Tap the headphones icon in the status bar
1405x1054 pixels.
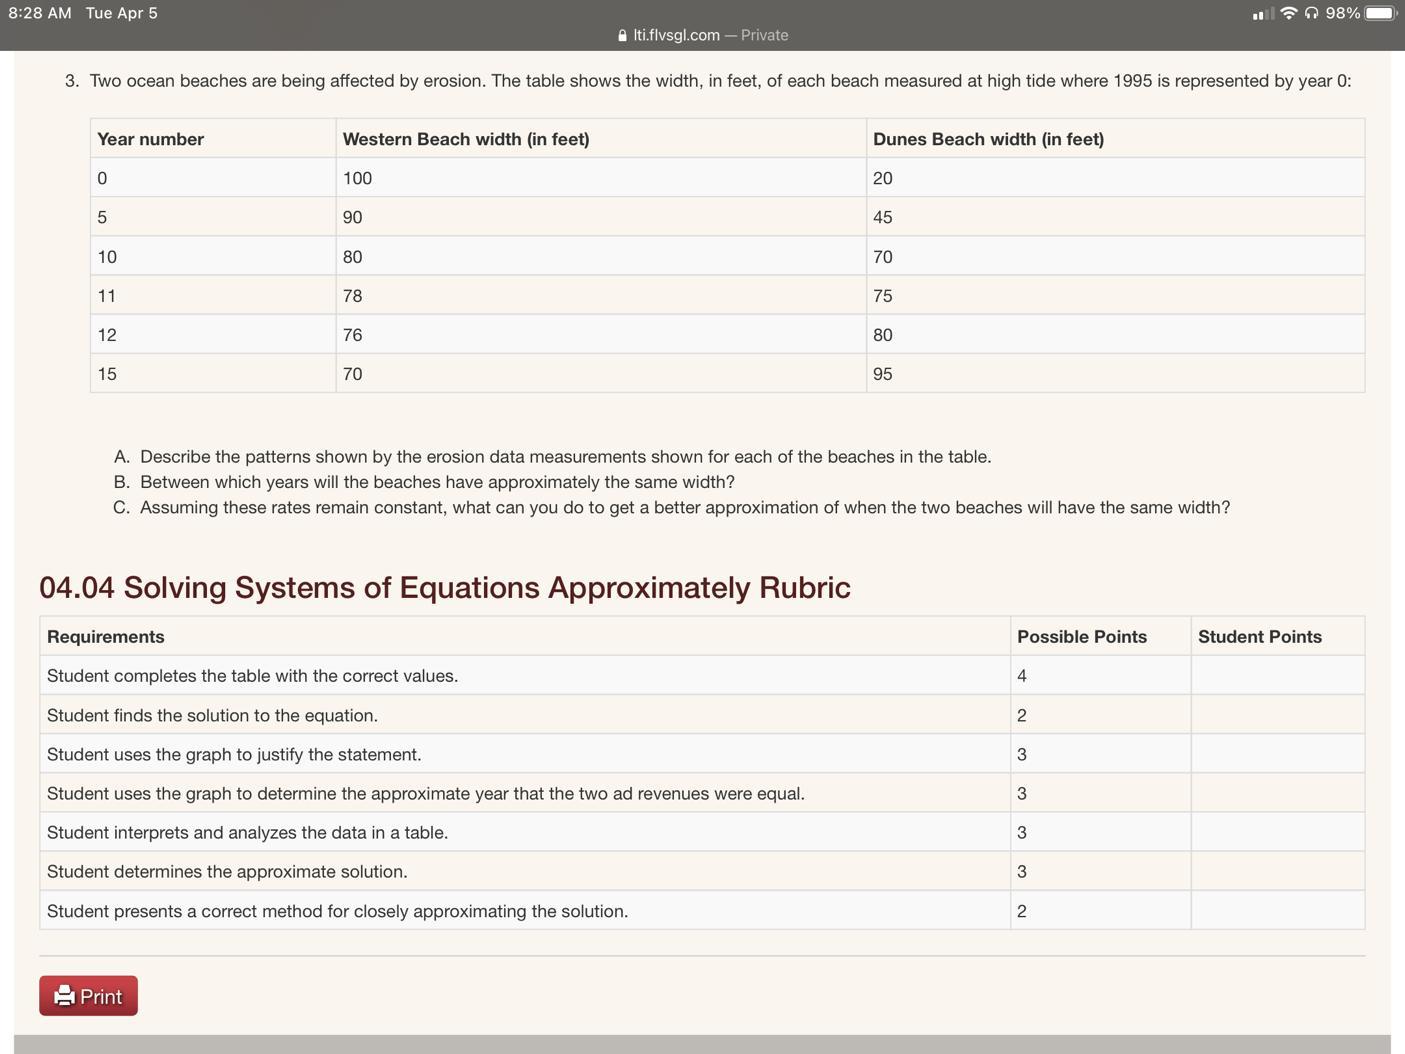click(1311, 13)
